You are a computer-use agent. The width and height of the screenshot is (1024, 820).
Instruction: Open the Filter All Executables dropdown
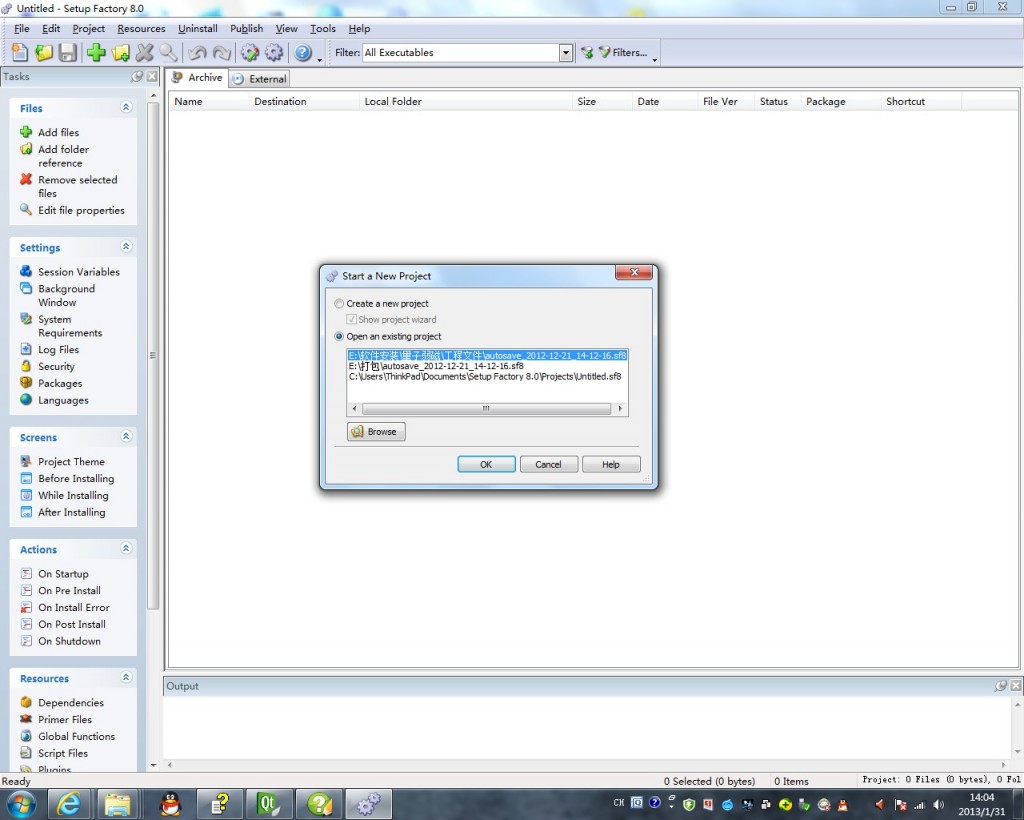pyautogui.click(x=566, y=53)
